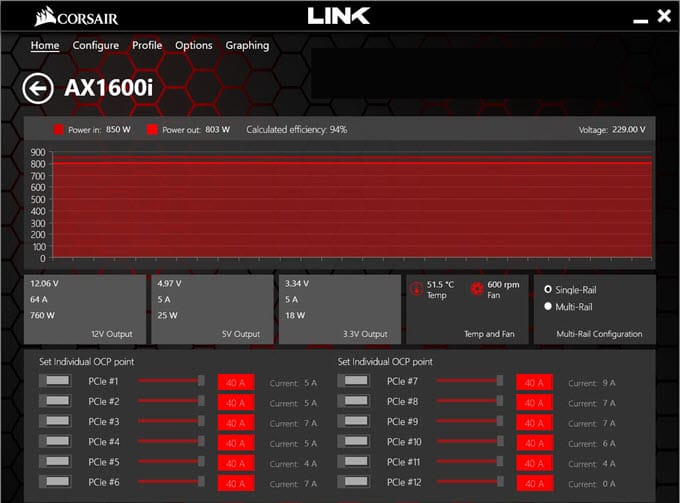Image resolution: width=680 pixels, height=503 pixels.
Task: Click the 600 rpm fan speed value
Action: tap(503, 284)
